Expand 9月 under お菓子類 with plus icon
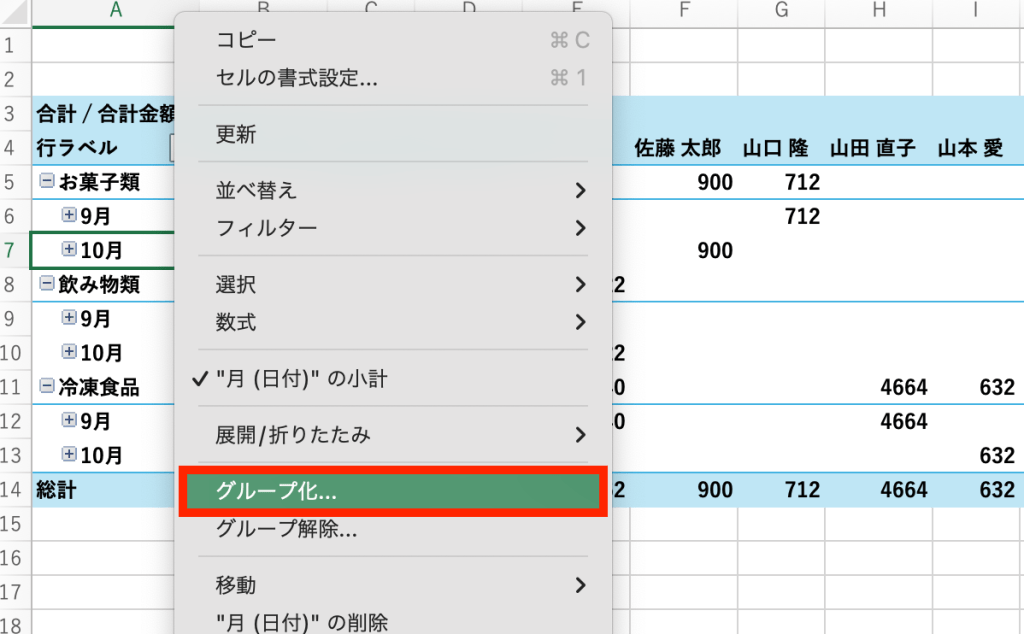Image resolution: width=1024 pixels, height=634 pixels. 69,215
